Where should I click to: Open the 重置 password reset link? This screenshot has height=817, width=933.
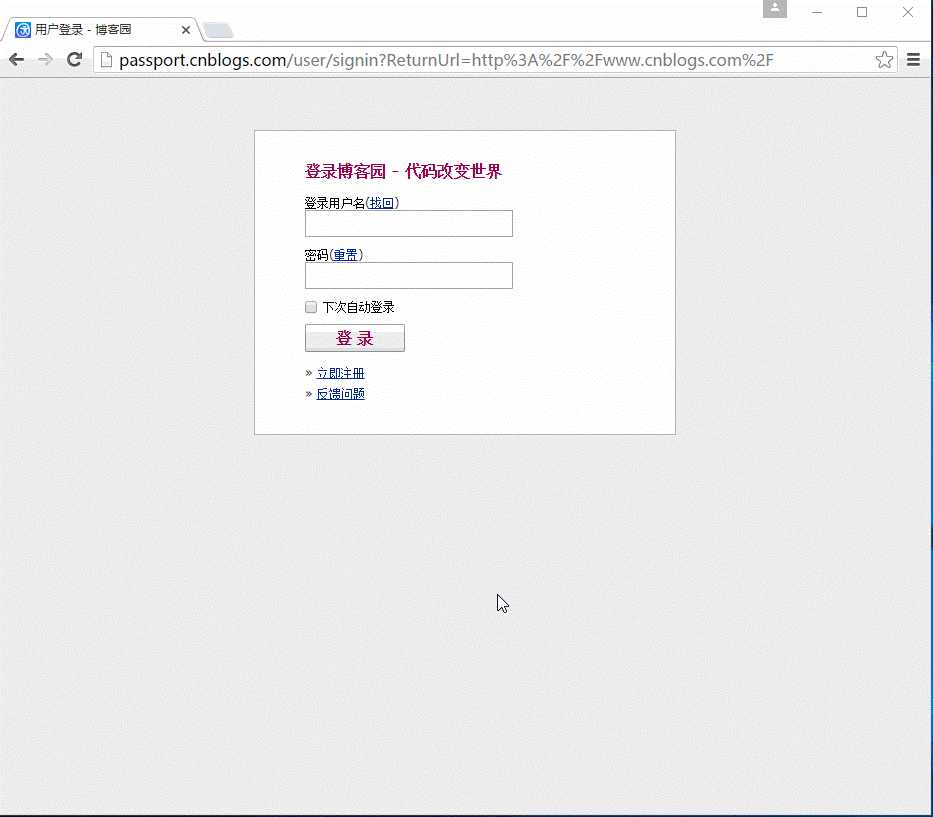click(x=345, y=255)
